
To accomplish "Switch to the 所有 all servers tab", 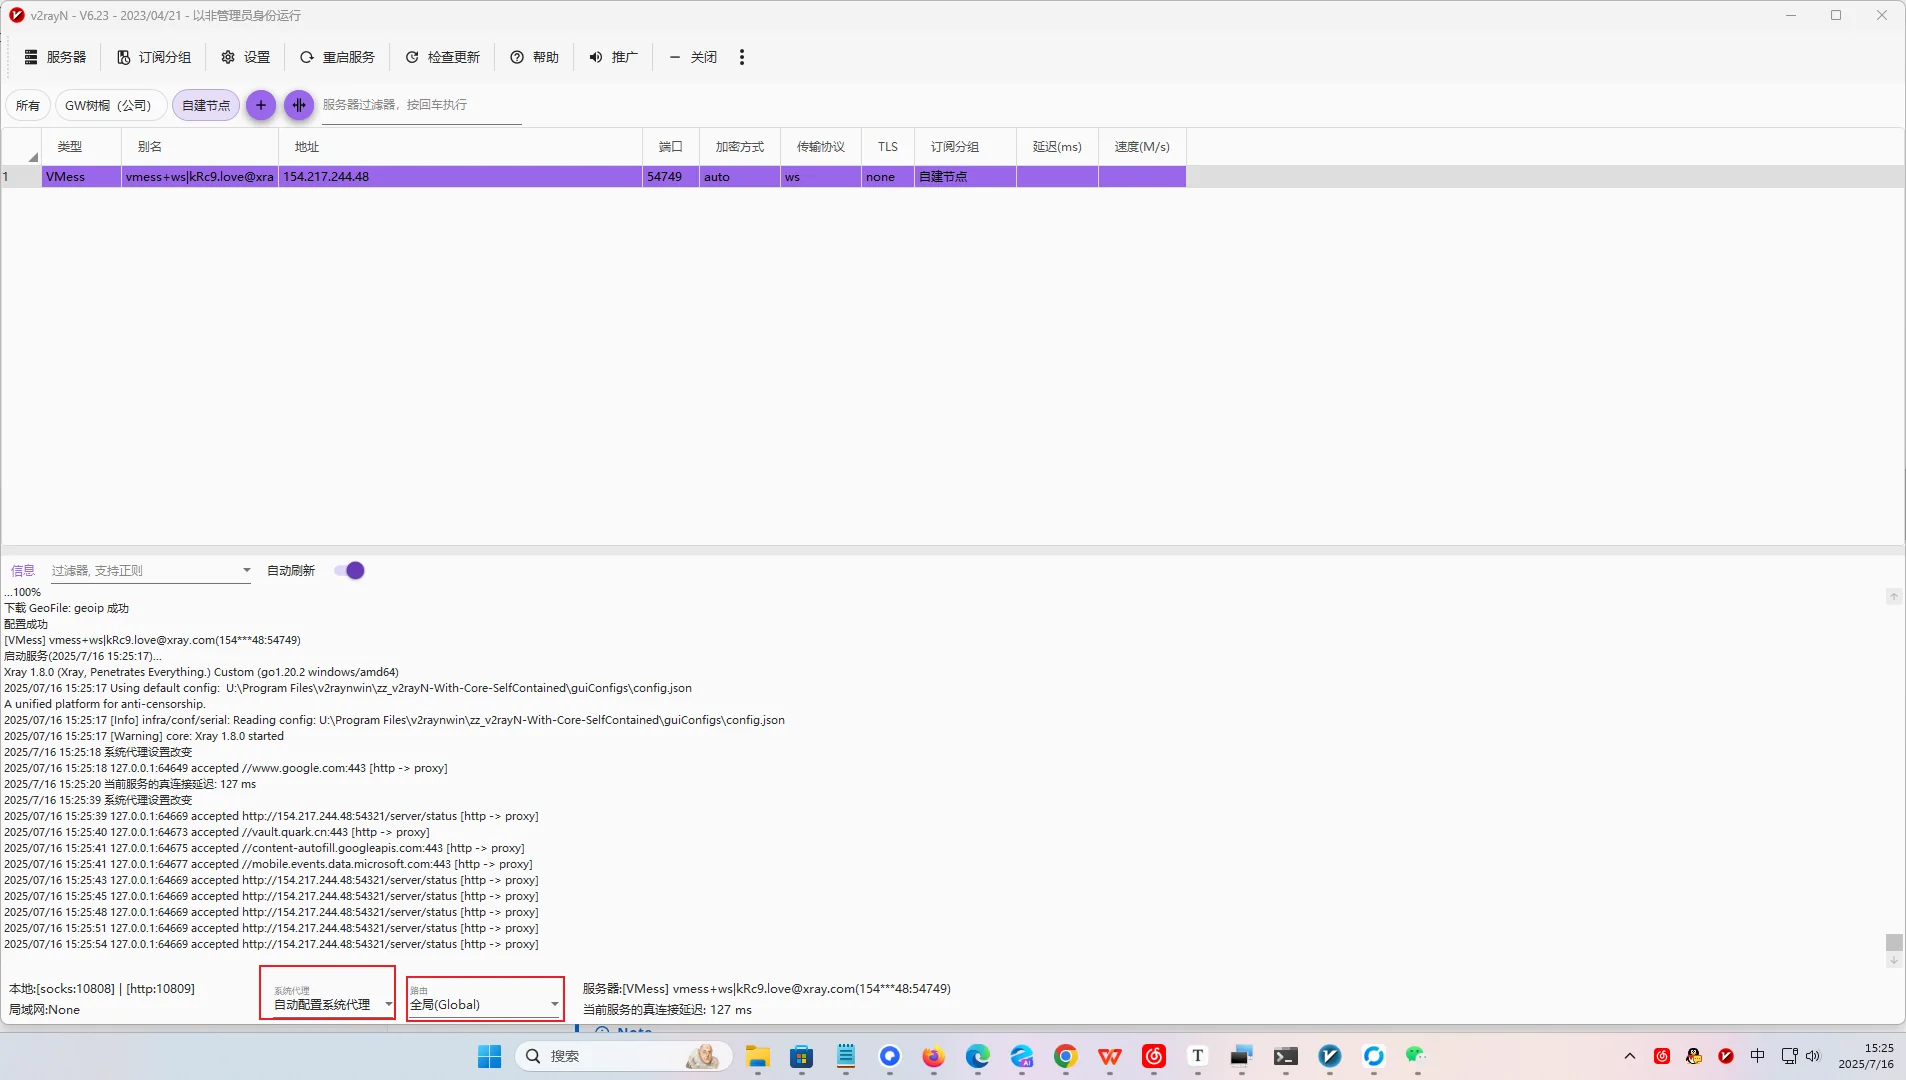I will 28,105.
